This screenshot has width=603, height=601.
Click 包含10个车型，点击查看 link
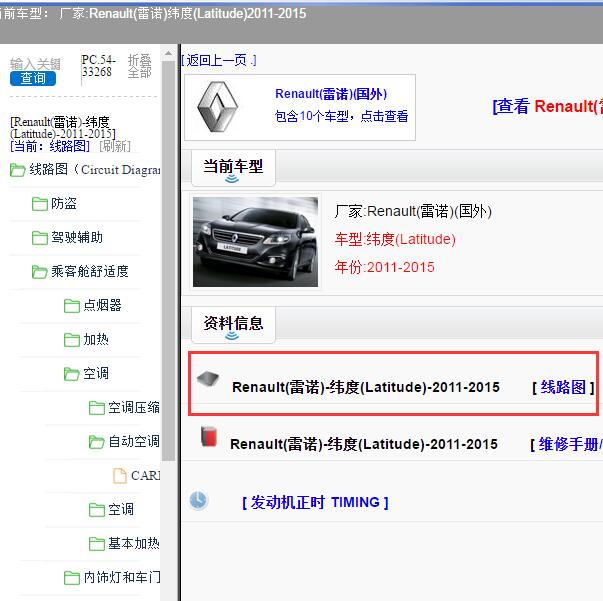341,116
